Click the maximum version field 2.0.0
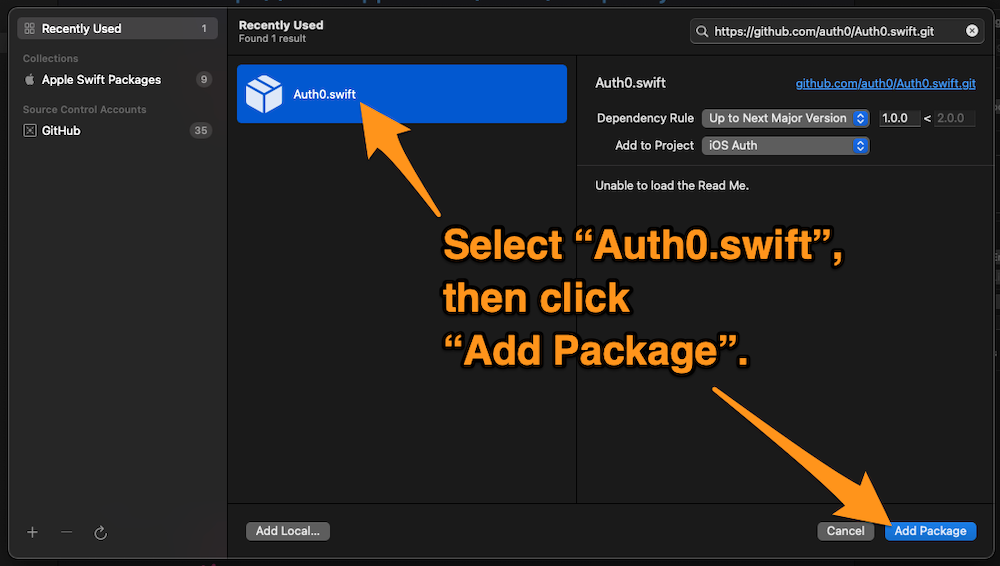Screen dimensions: 1000x566 955,118
